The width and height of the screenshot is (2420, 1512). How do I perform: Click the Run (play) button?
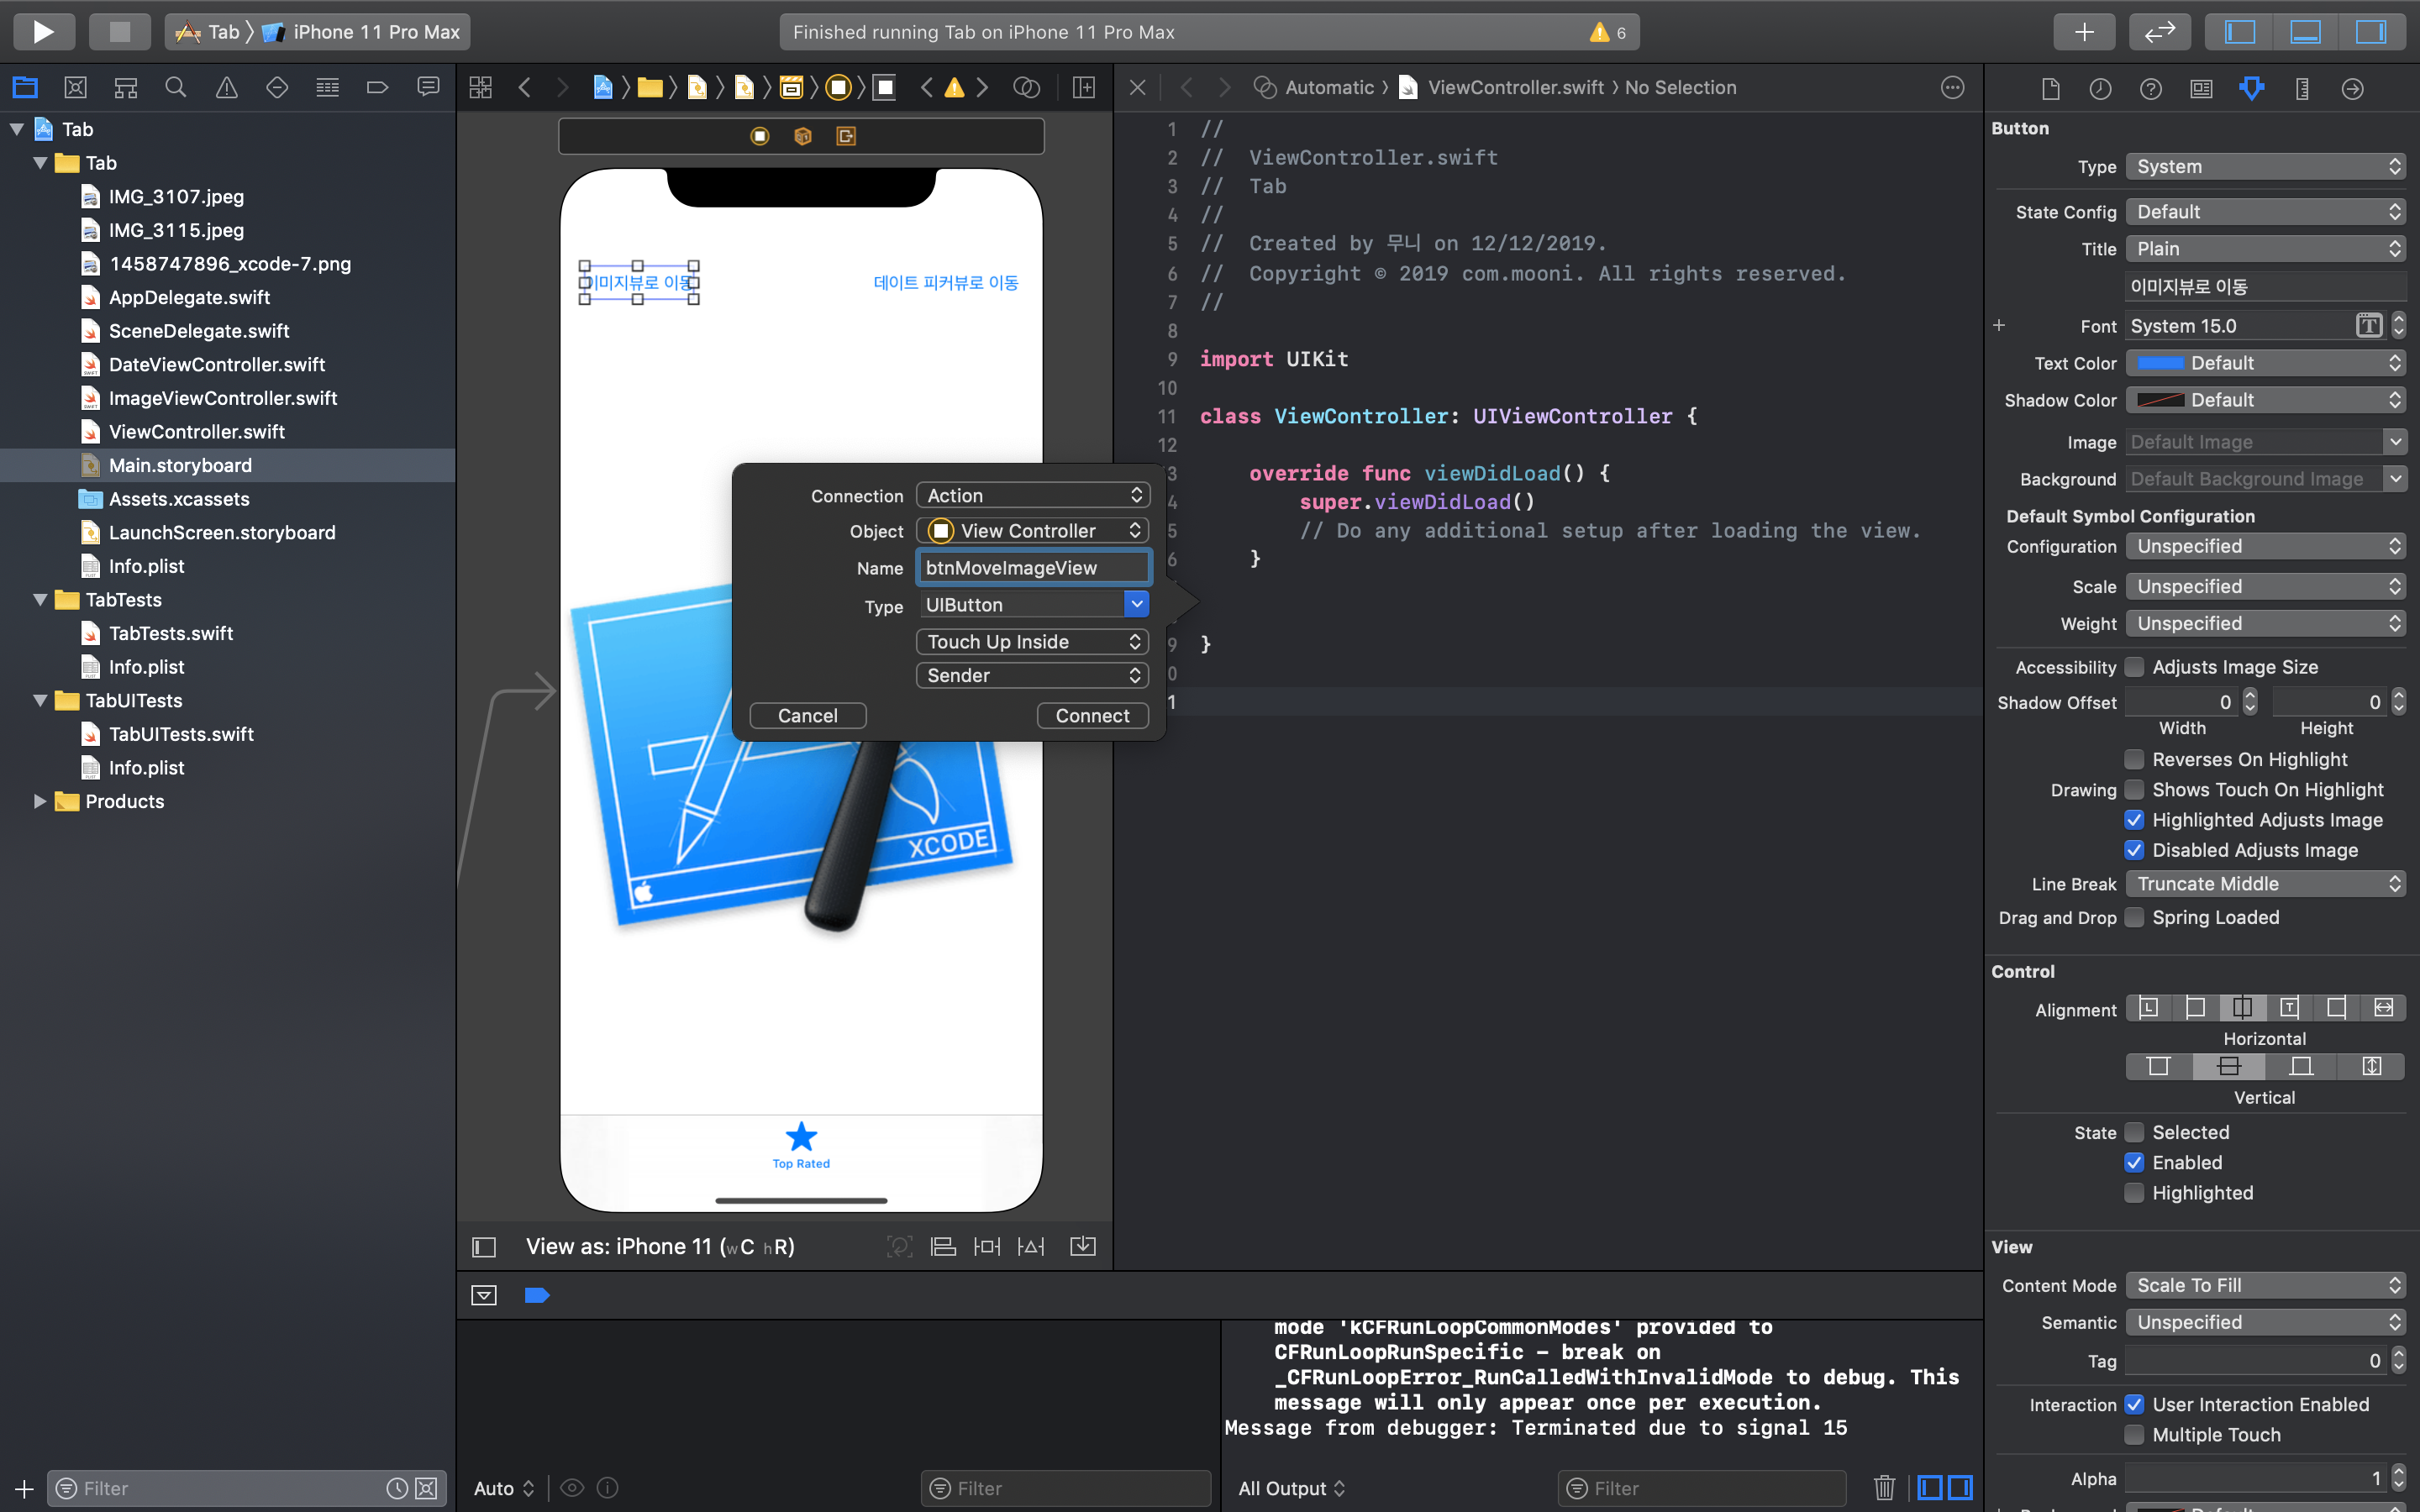43,32
